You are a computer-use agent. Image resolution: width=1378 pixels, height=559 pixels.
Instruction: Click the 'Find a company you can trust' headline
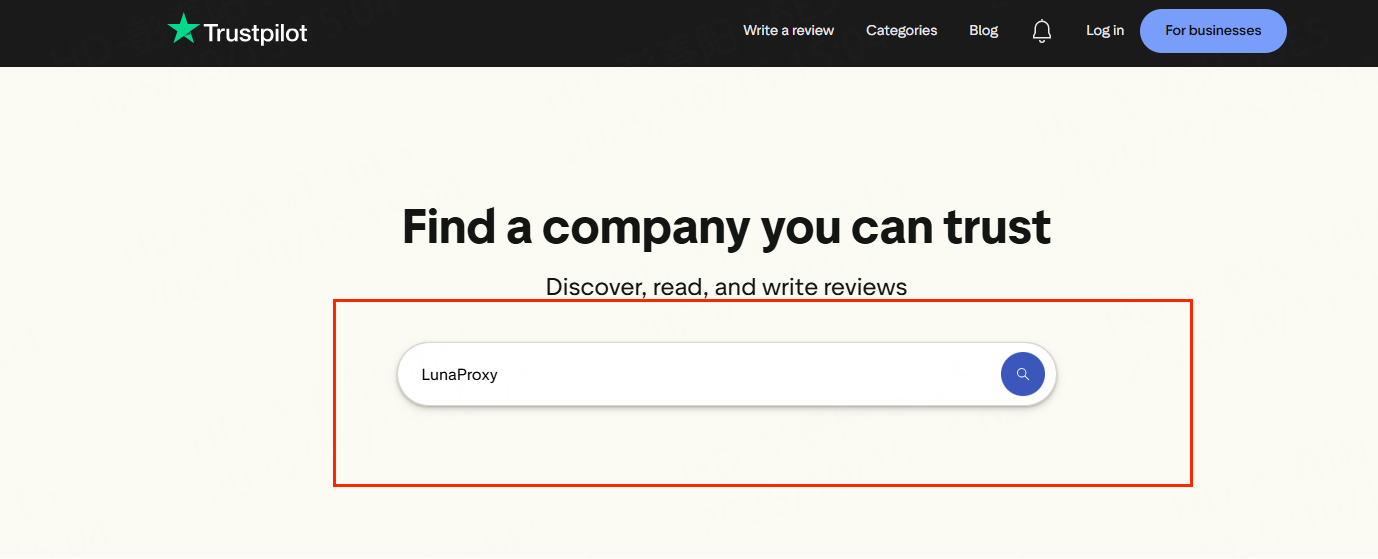tap(726, 227)
